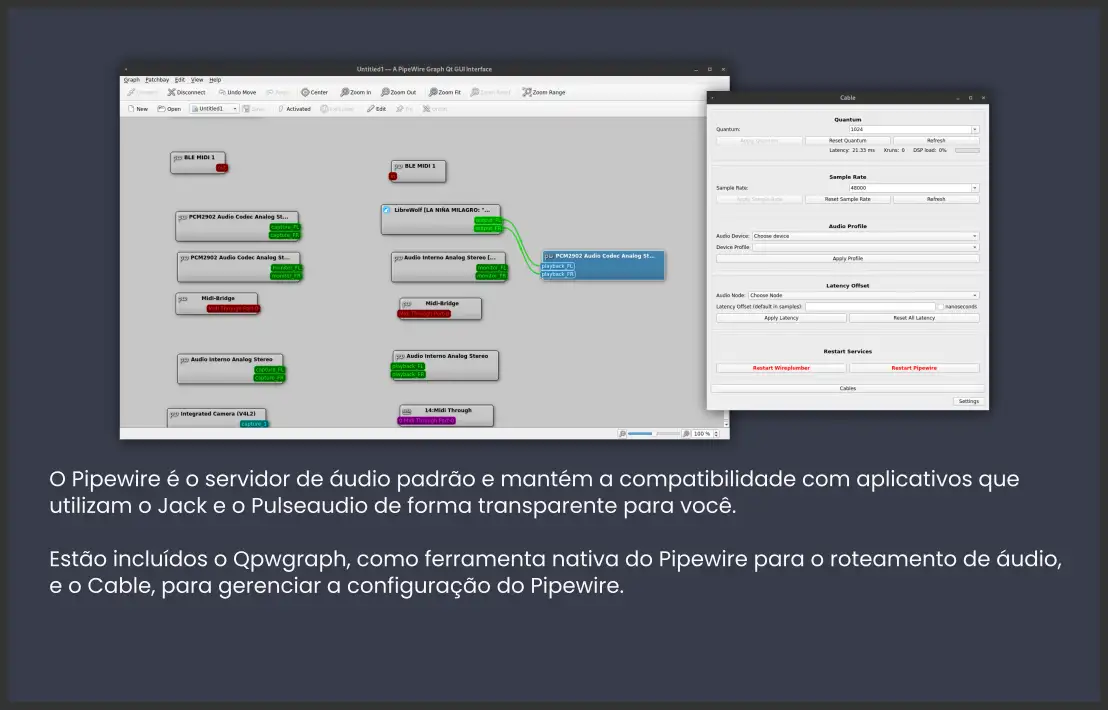Click the playback_FL port on PCM2902 node
This screenshot has height=710, width=1108.
558,266
